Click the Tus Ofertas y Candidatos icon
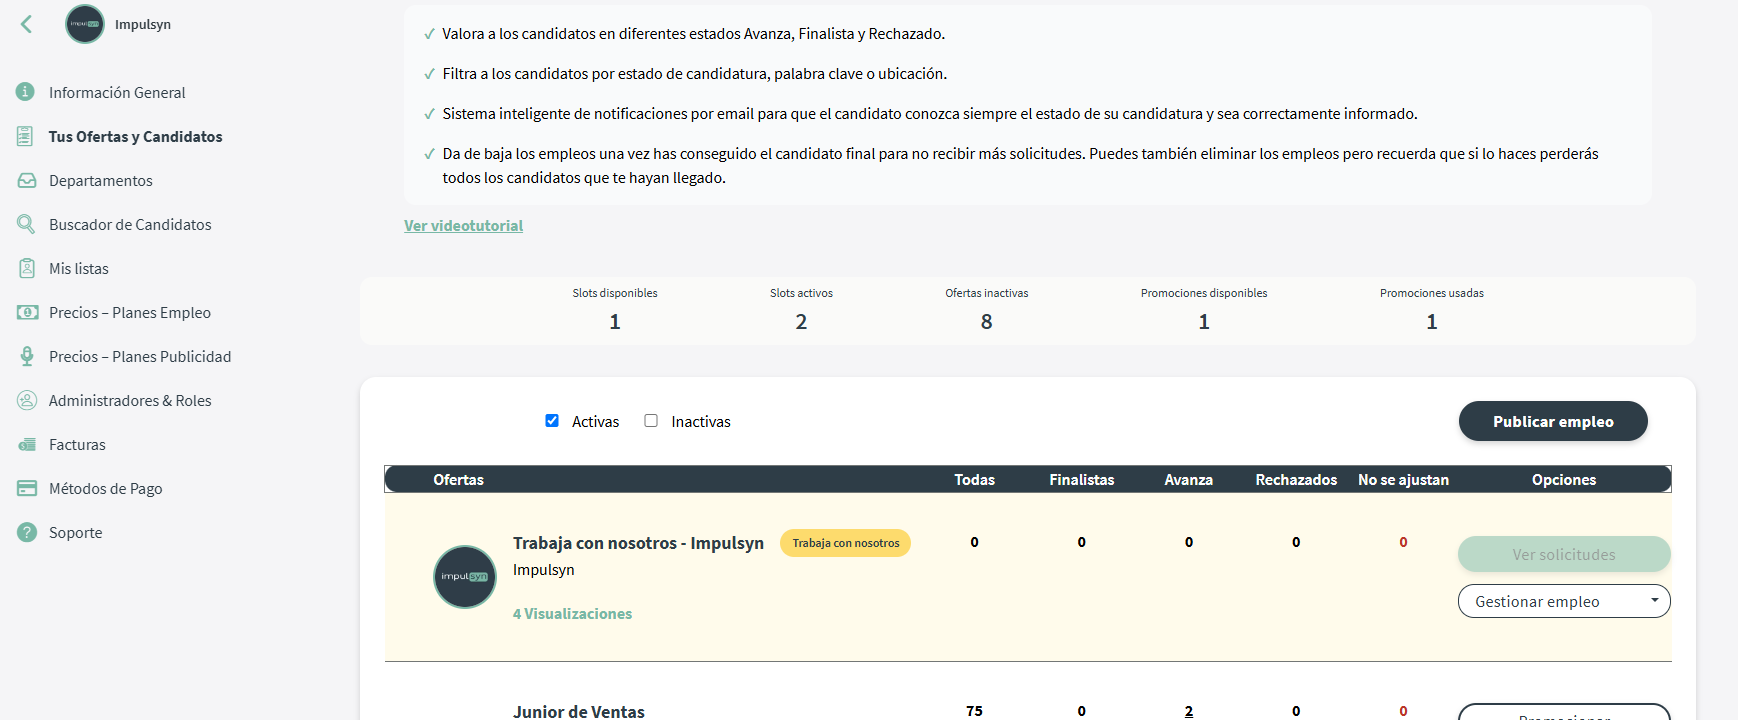This screenshot has width=1738, height=720. [26, 136]
